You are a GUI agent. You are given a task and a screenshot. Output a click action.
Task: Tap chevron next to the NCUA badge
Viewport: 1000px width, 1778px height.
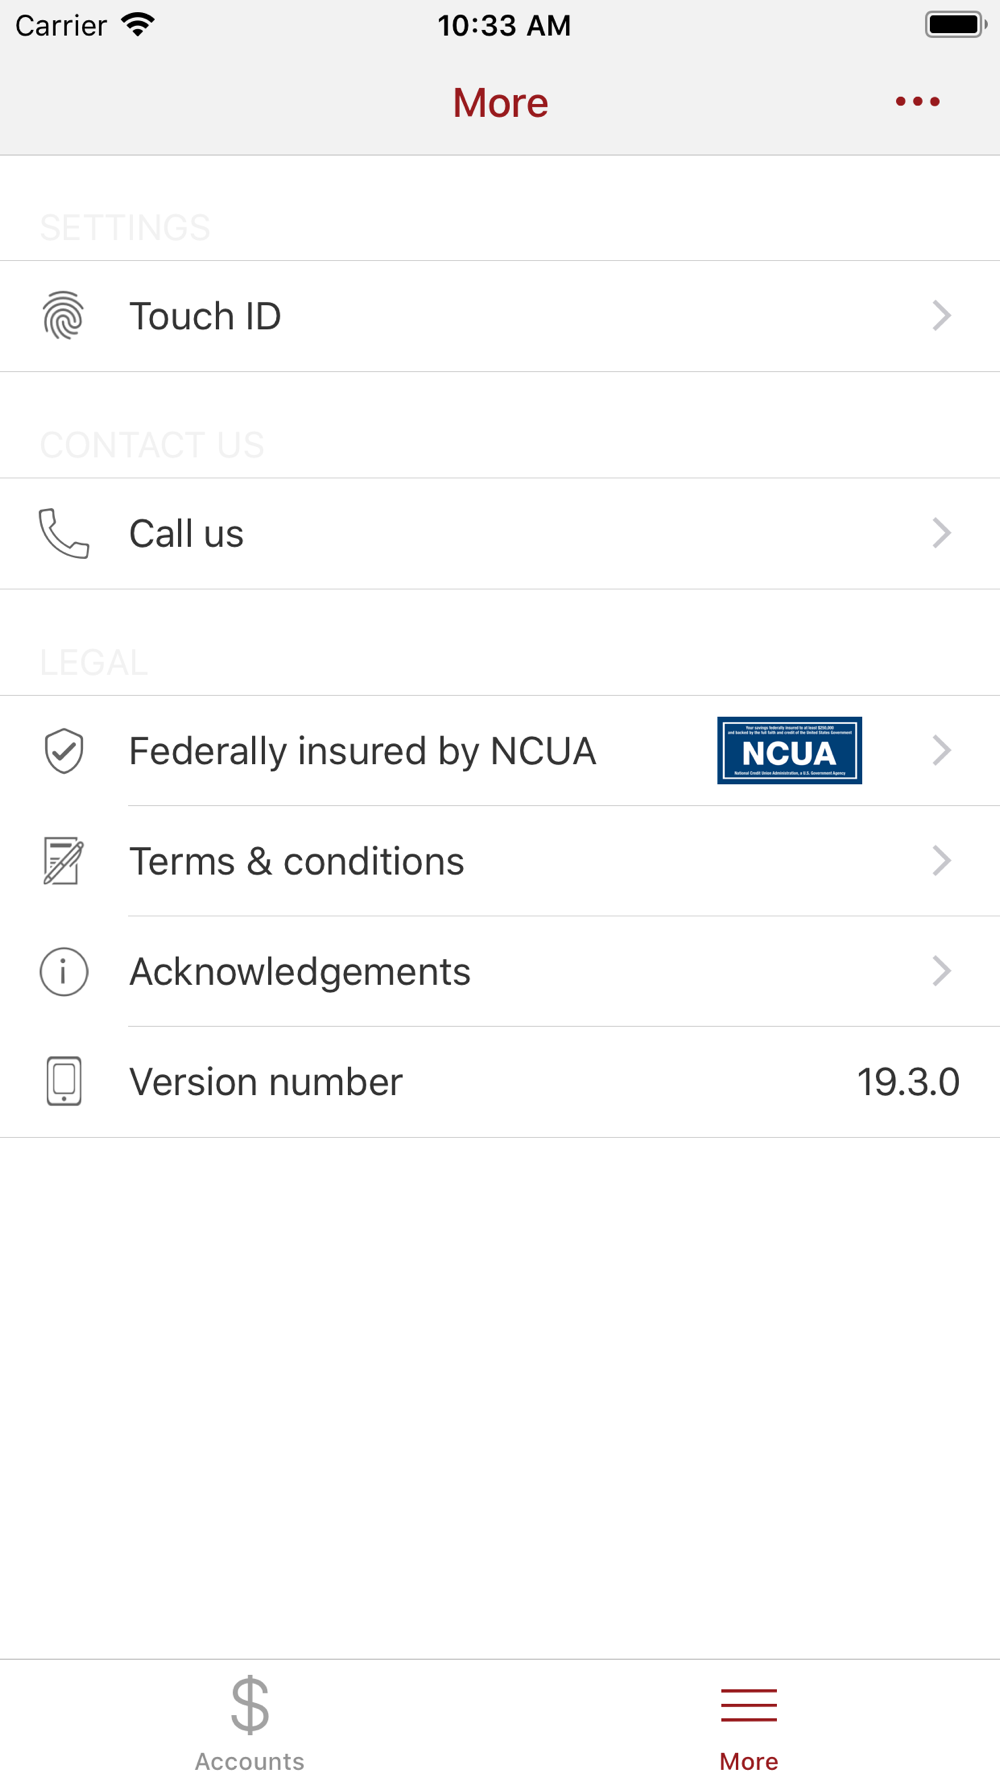tap(941, 751)
